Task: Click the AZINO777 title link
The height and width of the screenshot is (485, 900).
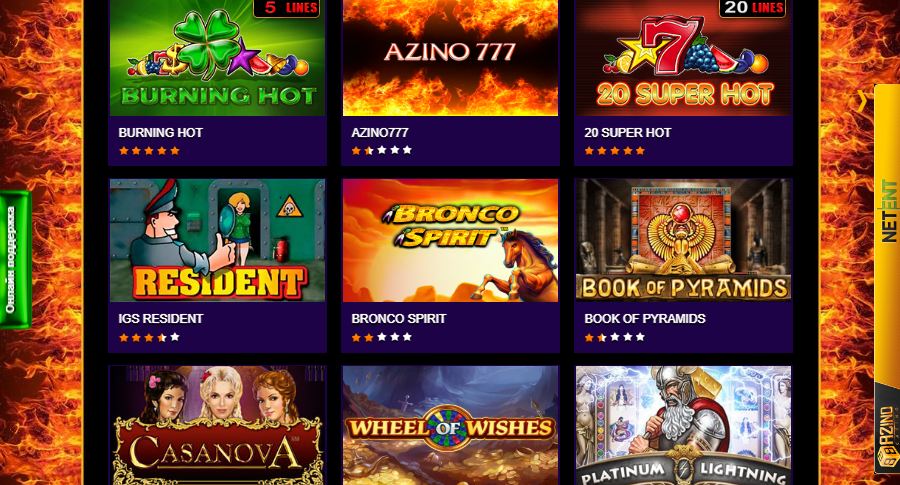Action: tap(379, 133)
